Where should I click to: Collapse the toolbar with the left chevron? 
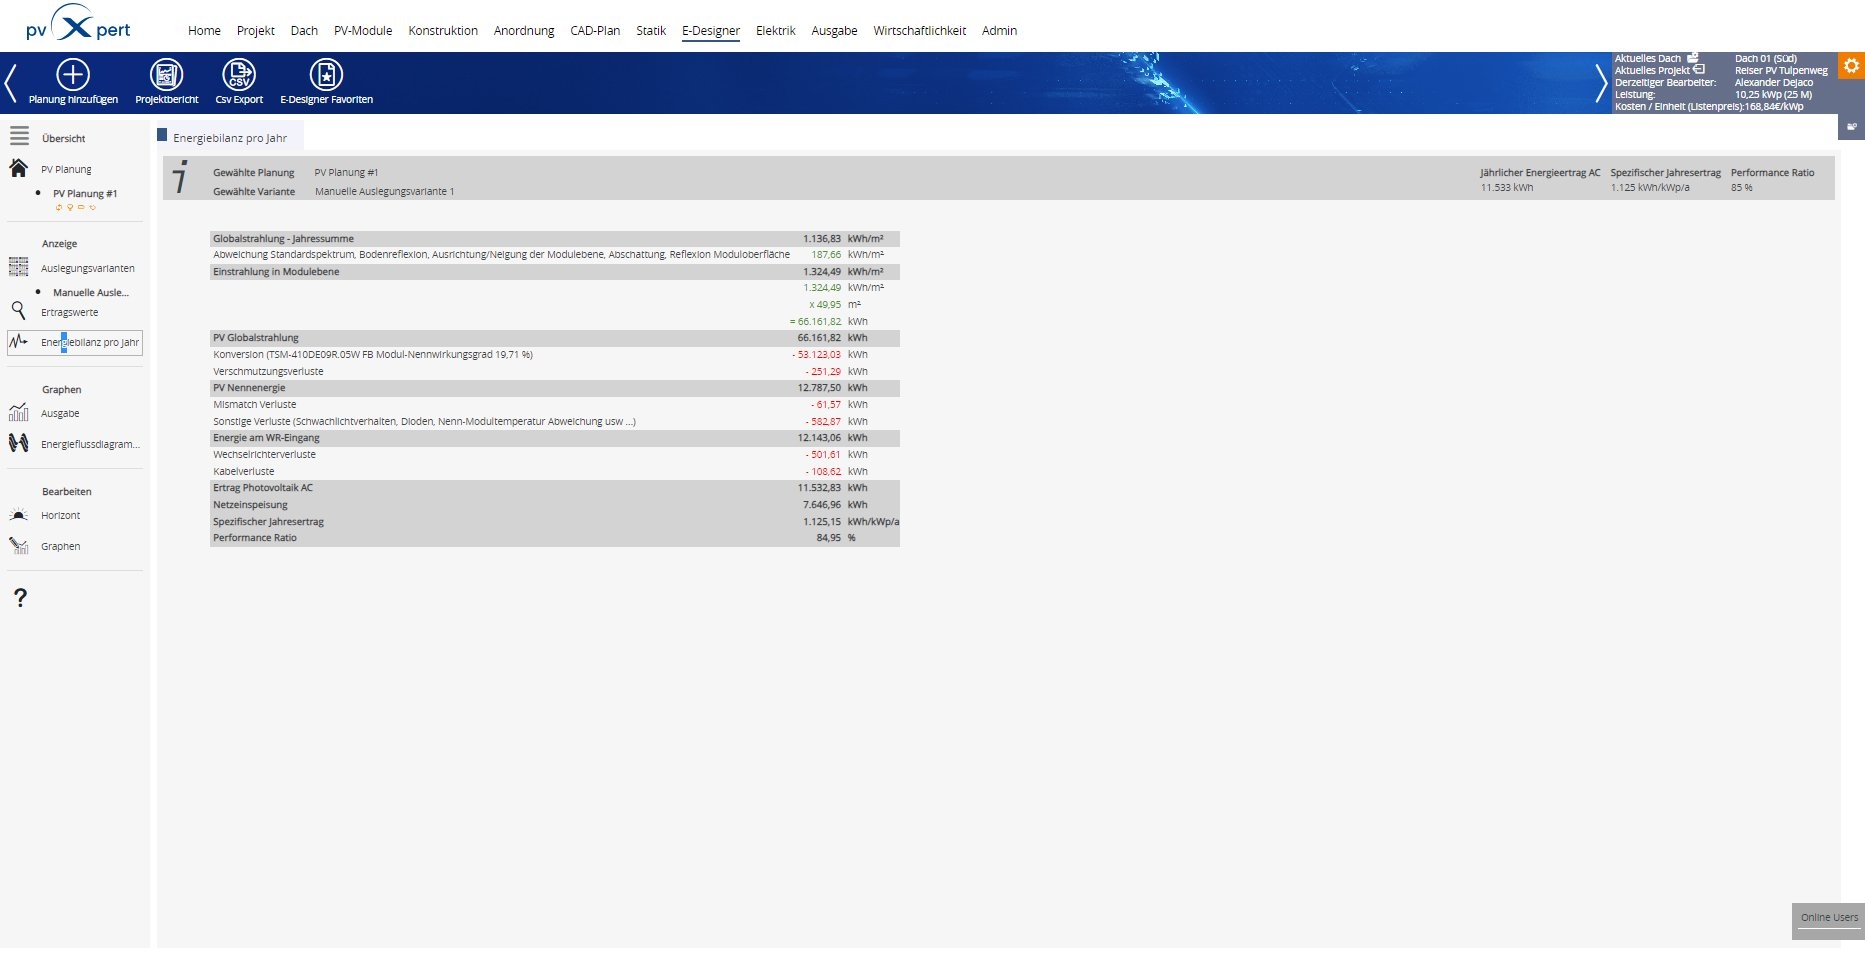10,81
